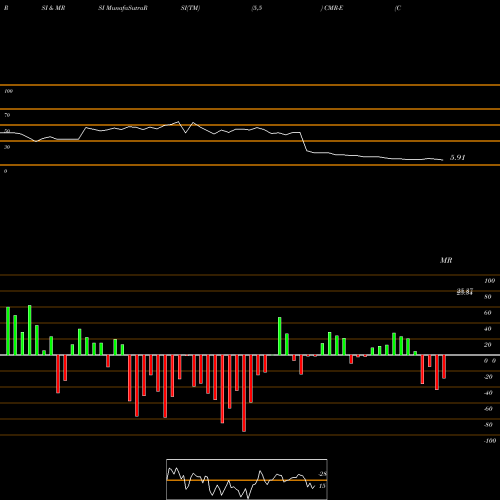Click the -100 axis label on the MR chart
Viewport: 500px width, 500px height.
[490, 441]
